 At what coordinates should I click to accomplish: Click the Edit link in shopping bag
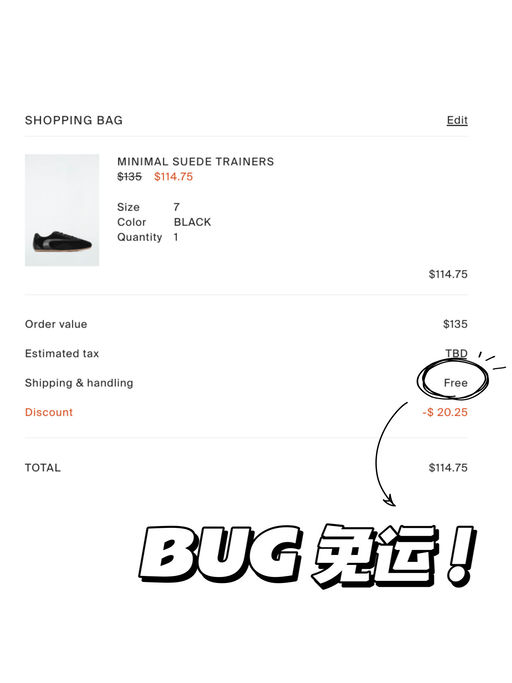(457, 120)
